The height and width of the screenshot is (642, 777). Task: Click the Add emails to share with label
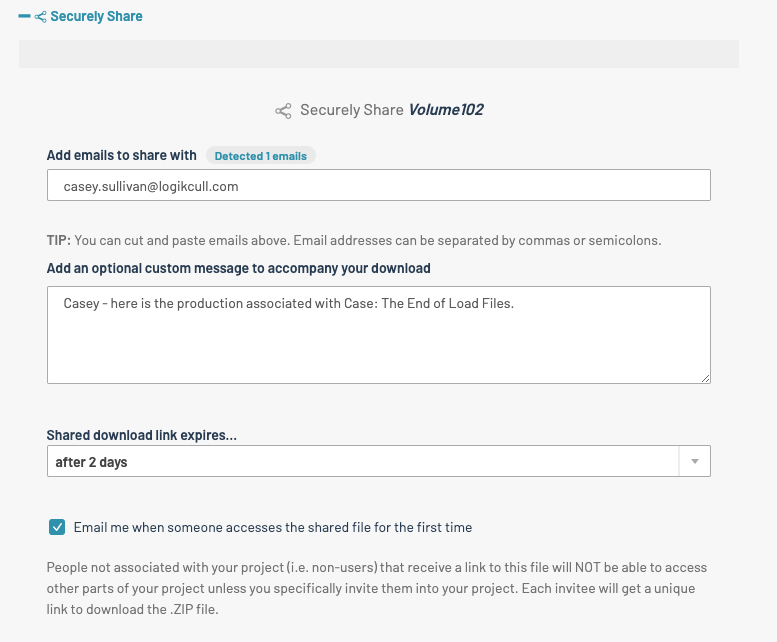122,156
